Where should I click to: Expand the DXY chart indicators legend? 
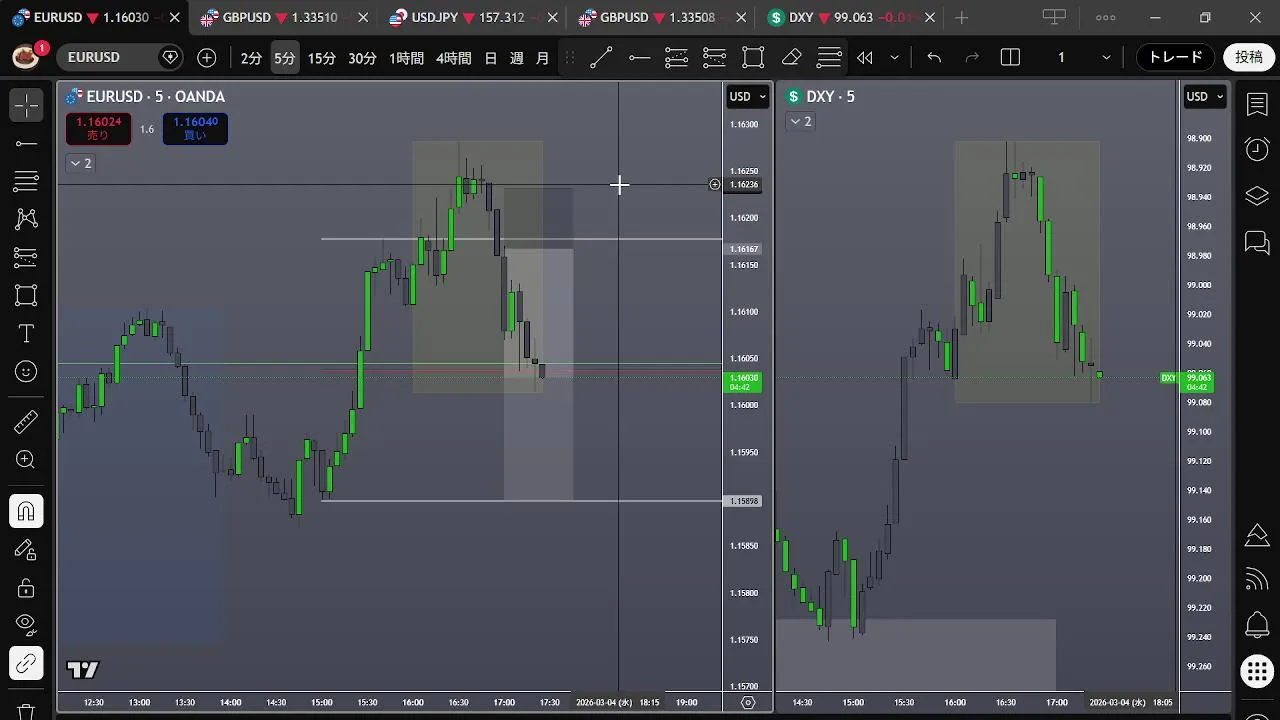(x=801, y=121)
